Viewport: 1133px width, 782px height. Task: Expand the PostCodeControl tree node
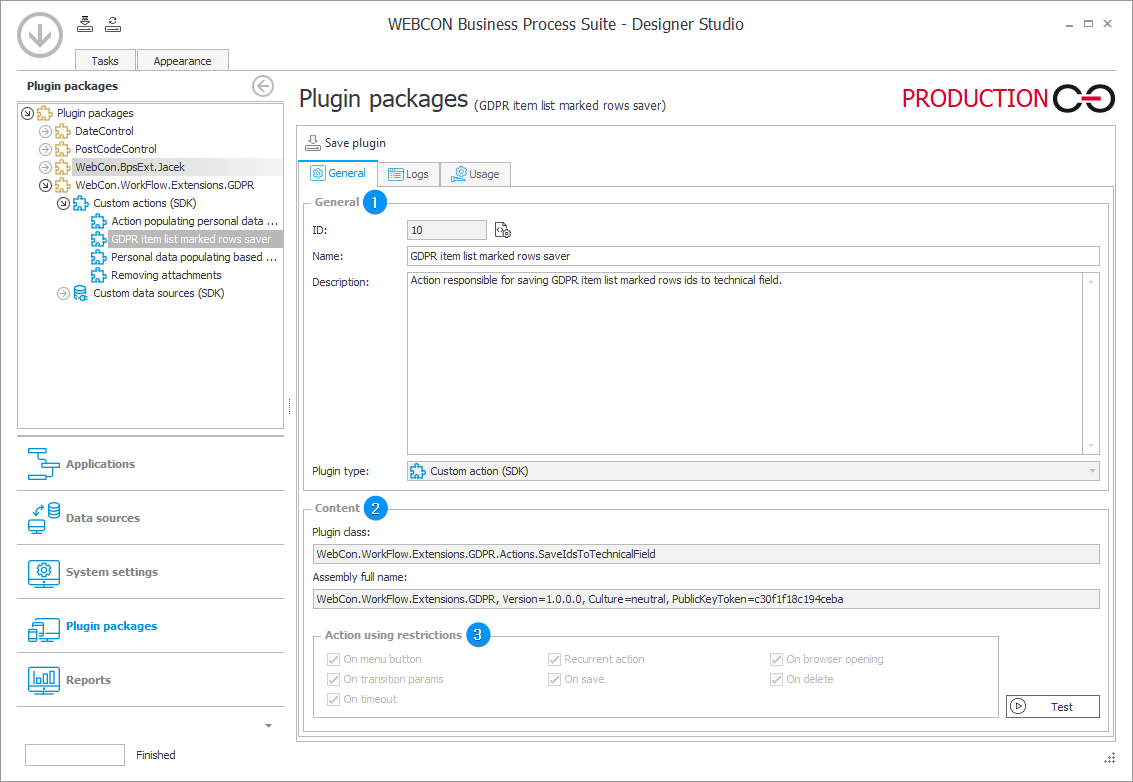tap(45, 149)
